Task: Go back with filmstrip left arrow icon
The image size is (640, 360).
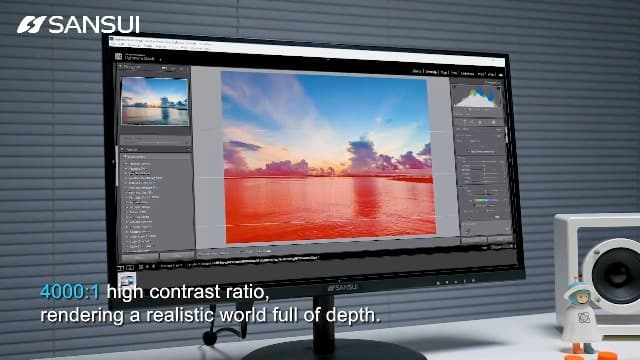Action: tap(148, 267)
